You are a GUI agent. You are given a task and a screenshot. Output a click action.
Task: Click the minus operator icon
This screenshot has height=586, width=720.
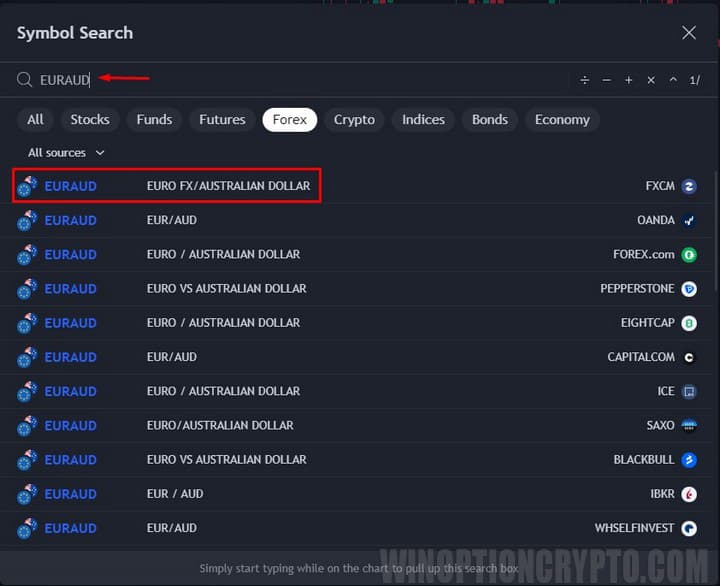pyautogui.click(x=607, y=80)
